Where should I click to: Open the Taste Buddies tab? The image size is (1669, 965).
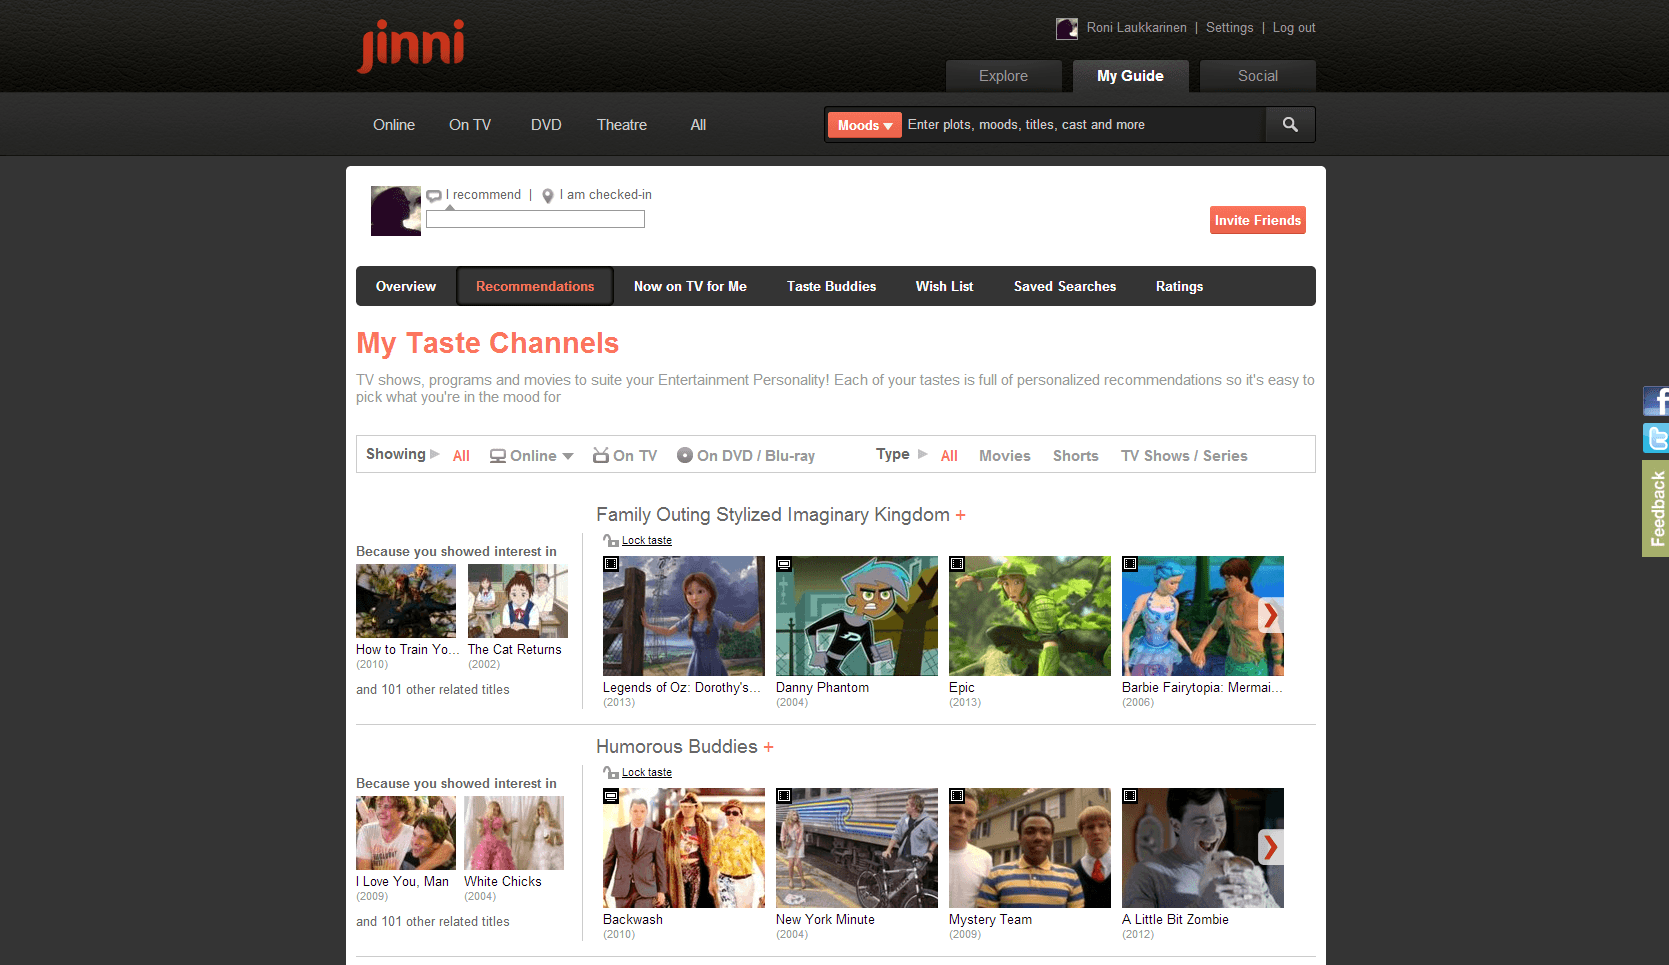click(831, 286)
